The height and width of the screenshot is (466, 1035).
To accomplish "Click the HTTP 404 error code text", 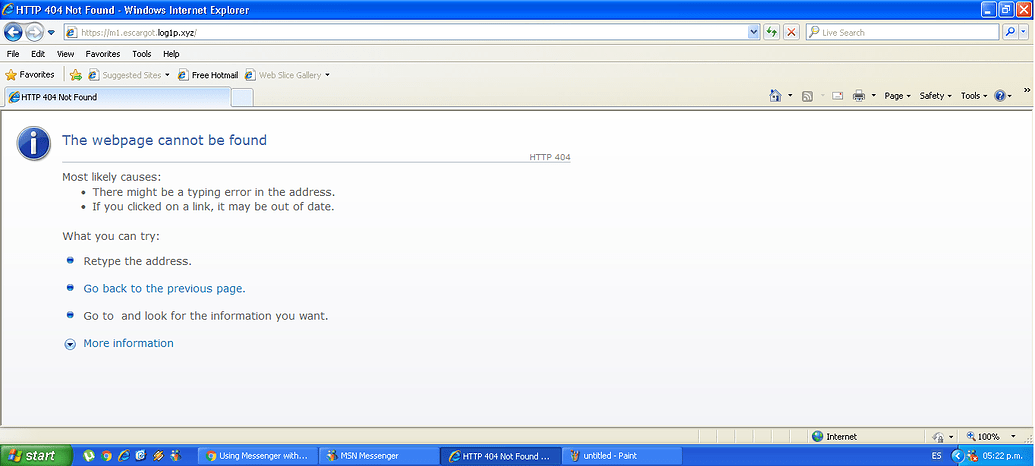I will [x=550, y=157].
